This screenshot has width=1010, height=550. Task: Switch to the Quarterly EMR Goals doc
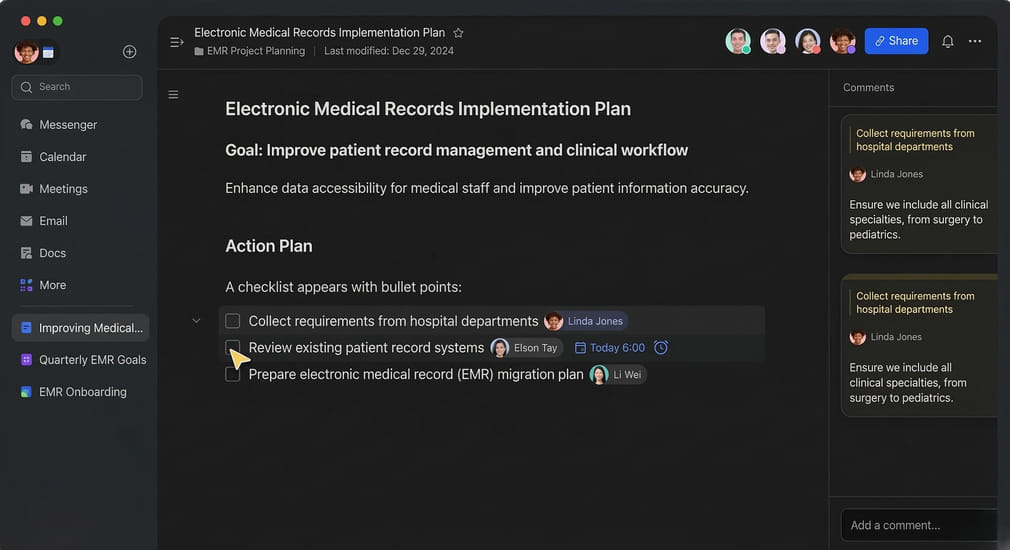[x=92, y=360]
